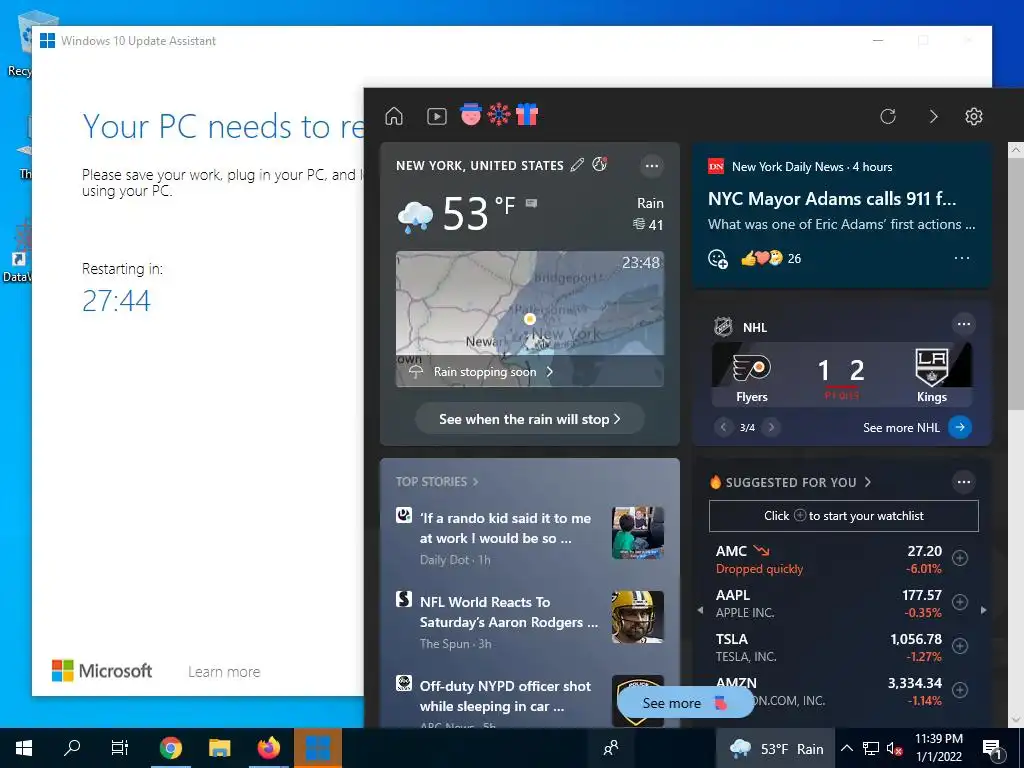Open the notification action center
Viewport: 1024px width, 768px height.
point(993,749)
